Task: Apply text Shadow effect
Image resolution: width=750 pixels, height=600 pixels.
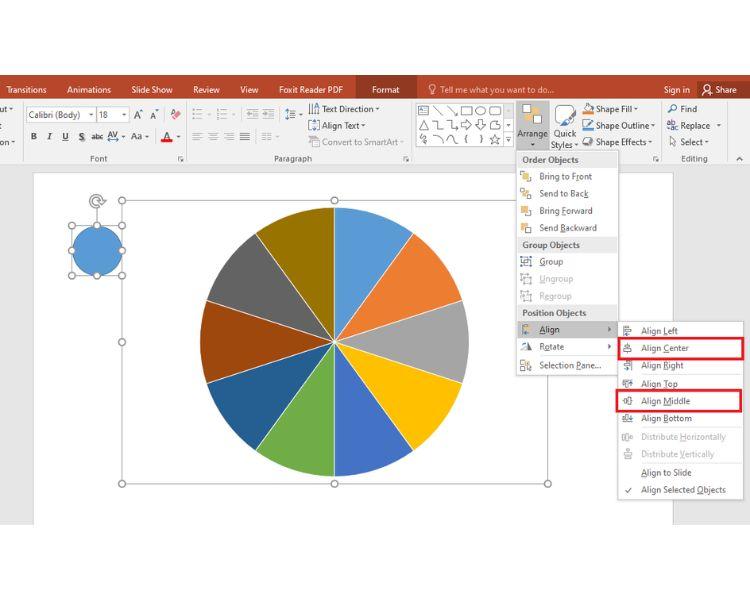Action: [x=82, y=137]
